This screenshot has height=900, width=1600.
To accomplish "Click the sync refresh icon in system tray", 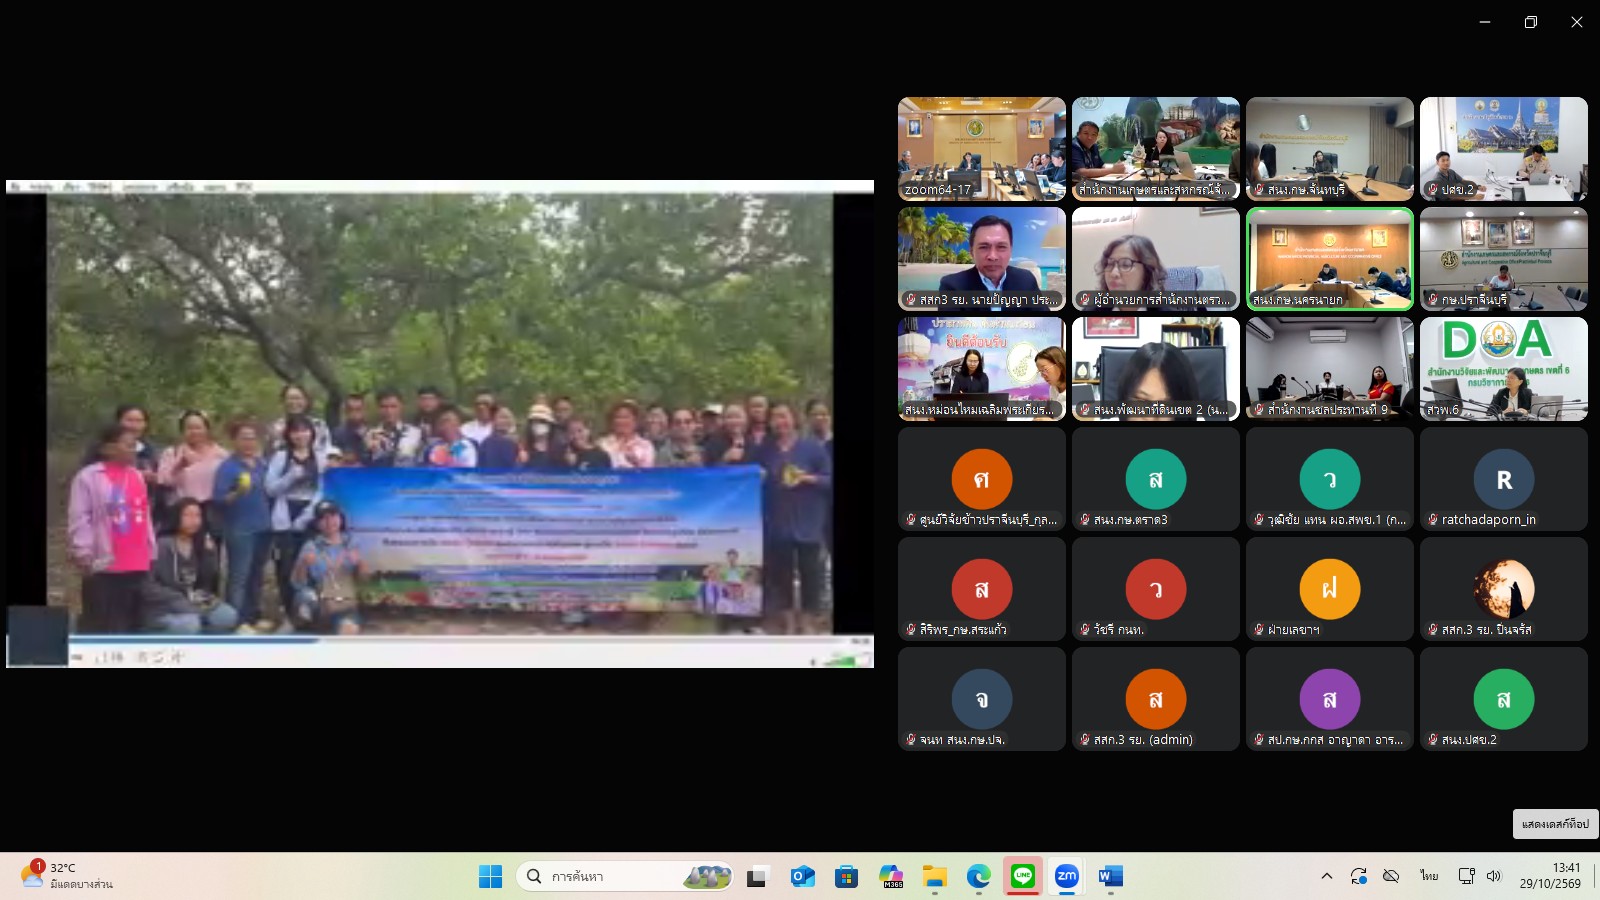I will tap(1358, 876).
